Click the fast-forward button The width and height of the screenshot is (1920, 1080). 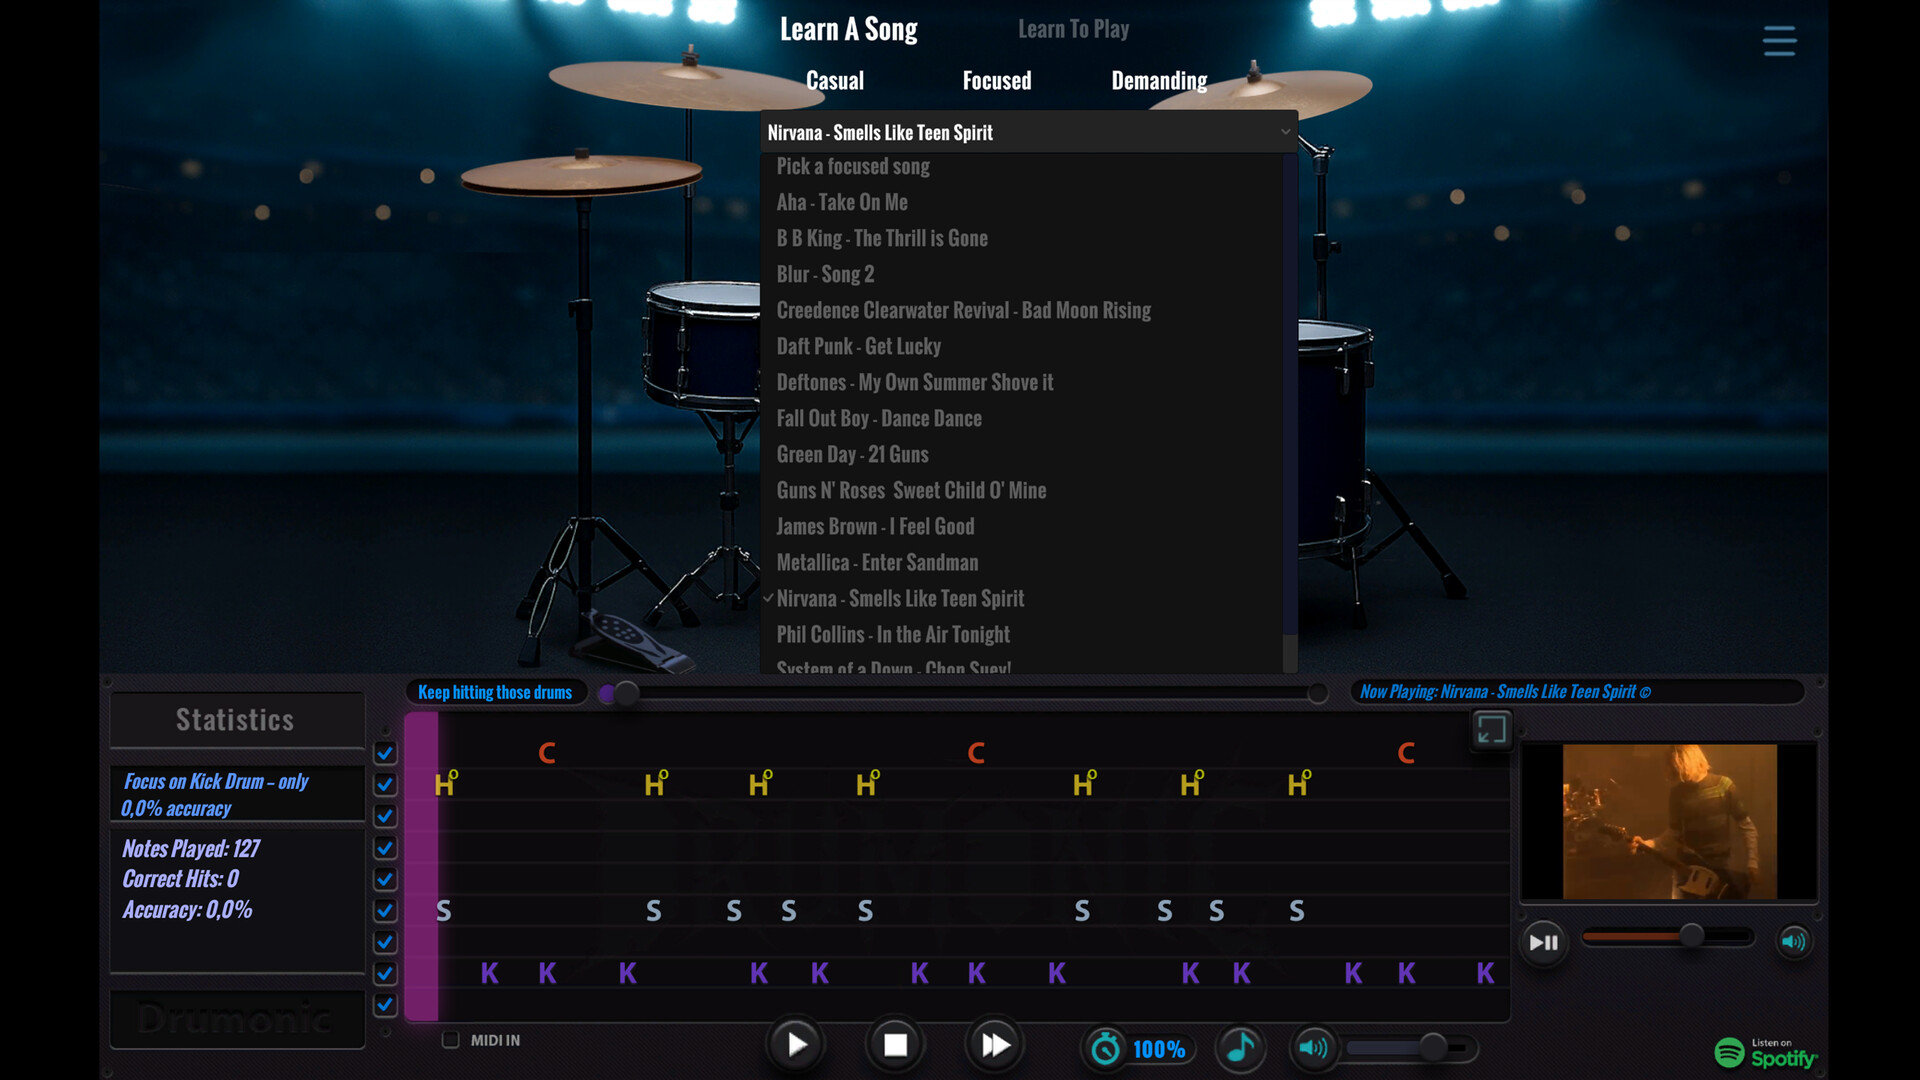[x=995, y=1045]
